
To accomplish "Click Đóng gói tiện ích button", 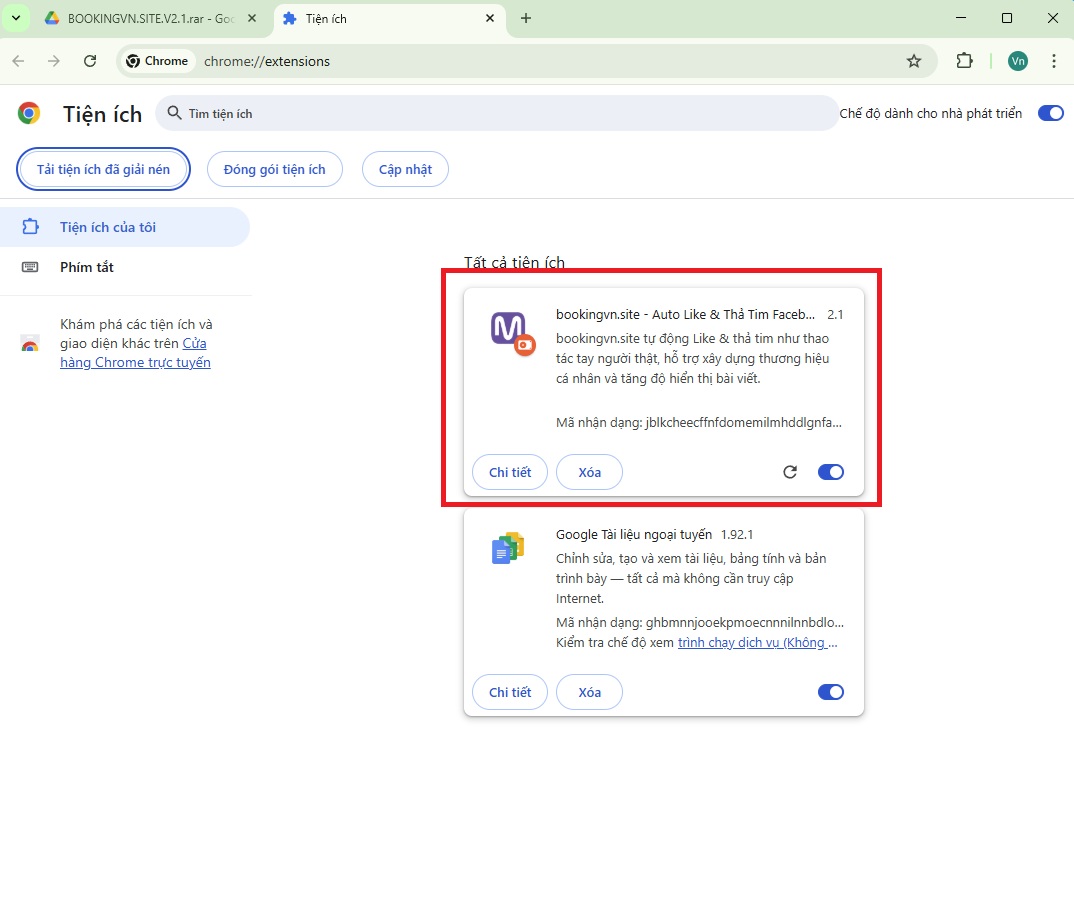I will [275, 169].
